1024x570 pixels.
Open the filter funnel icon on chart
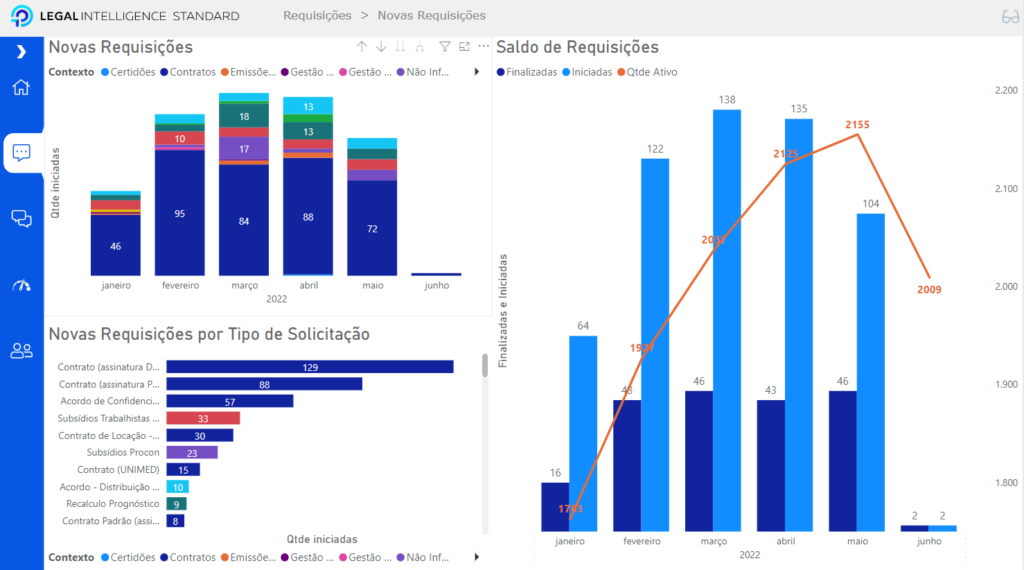point(445,47)
